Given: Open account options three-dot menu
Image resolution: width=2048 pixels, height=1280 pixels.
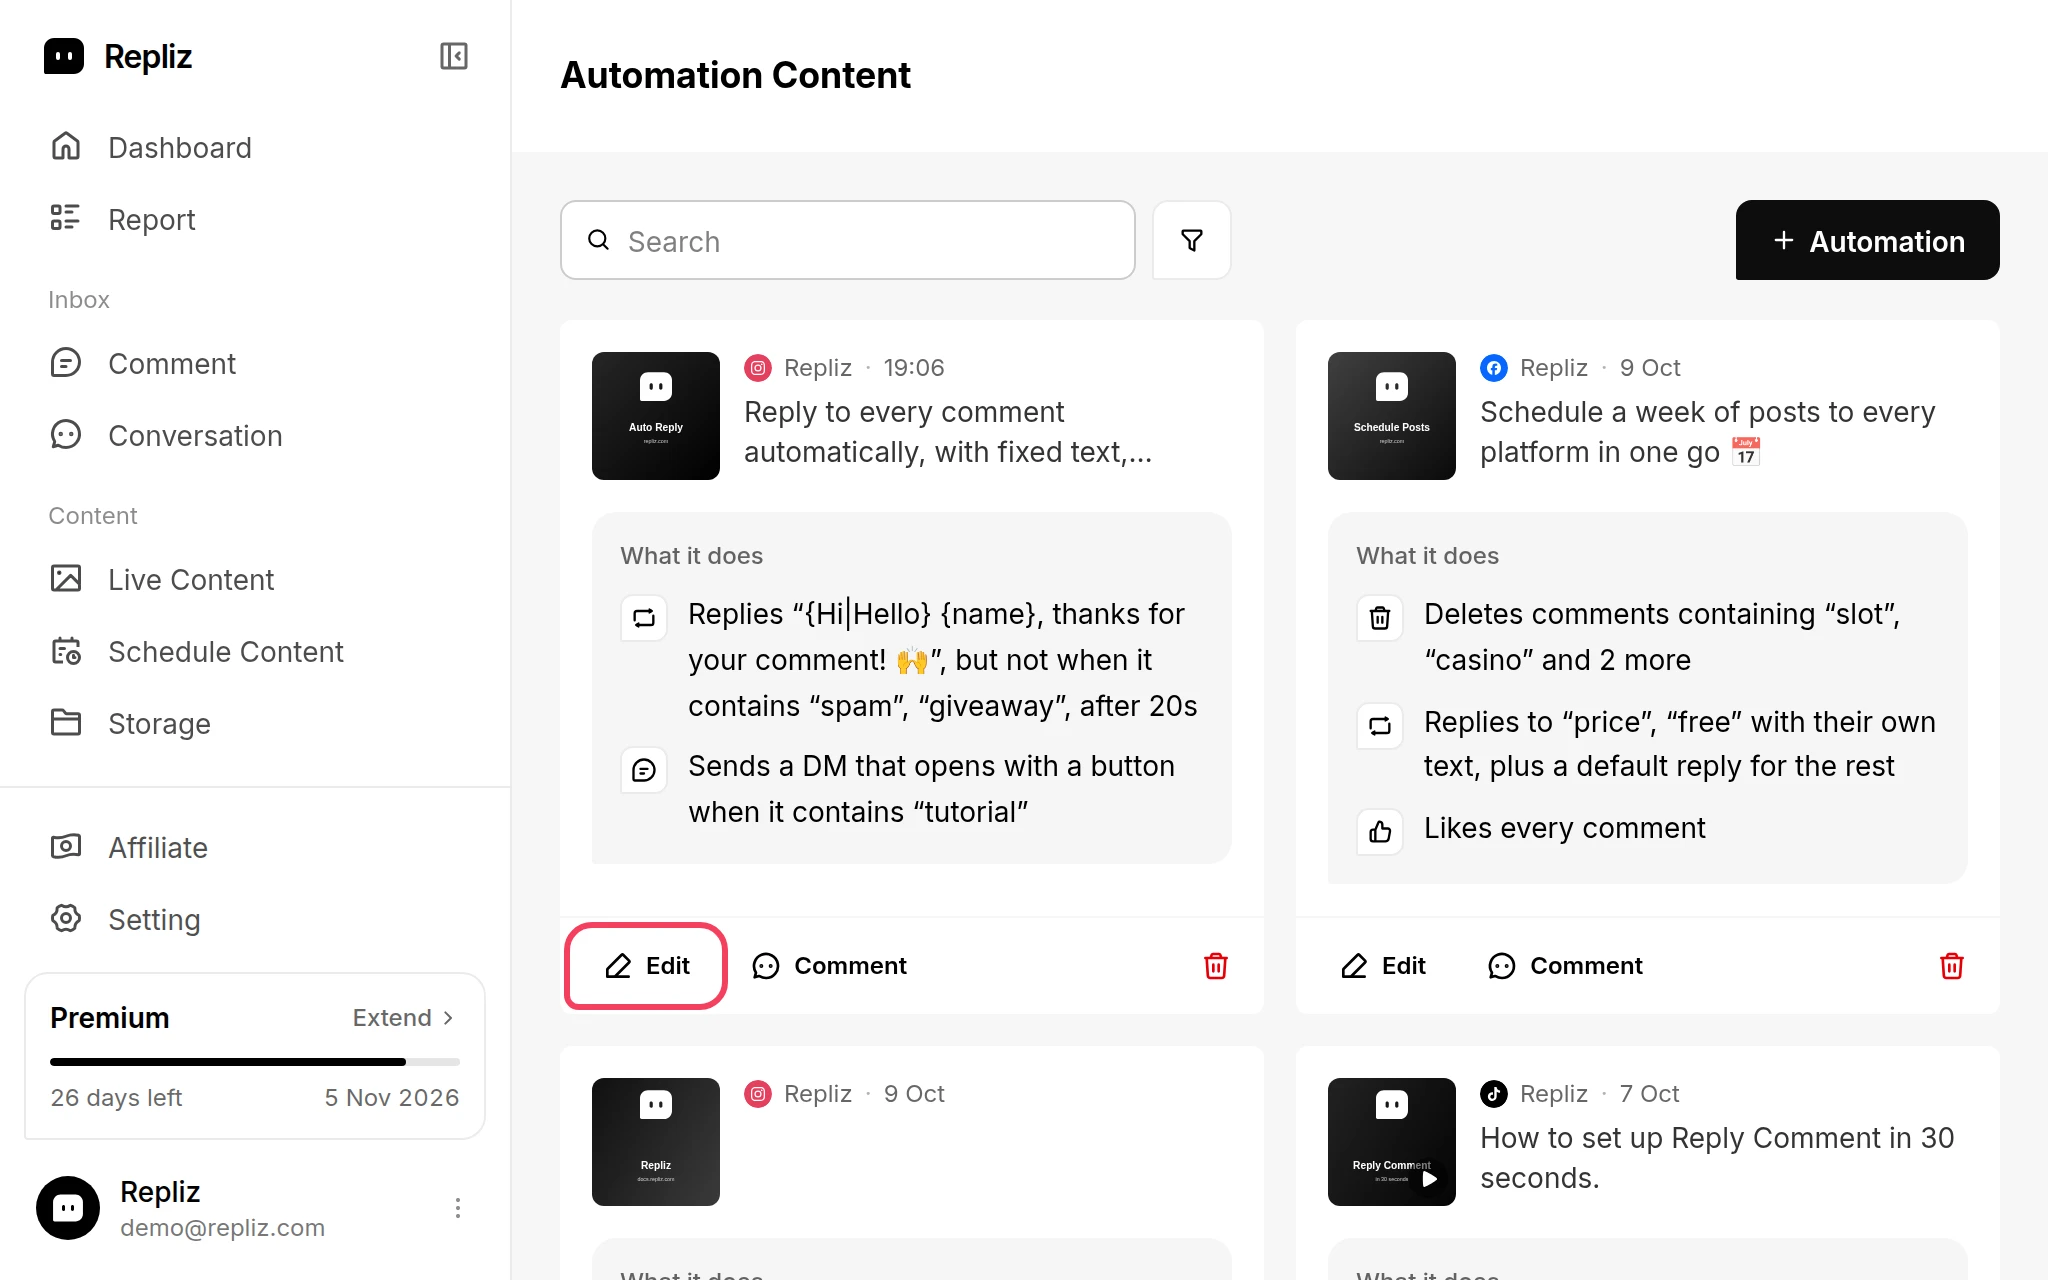Looking at the screenshot, I should tap(458, 1208).
